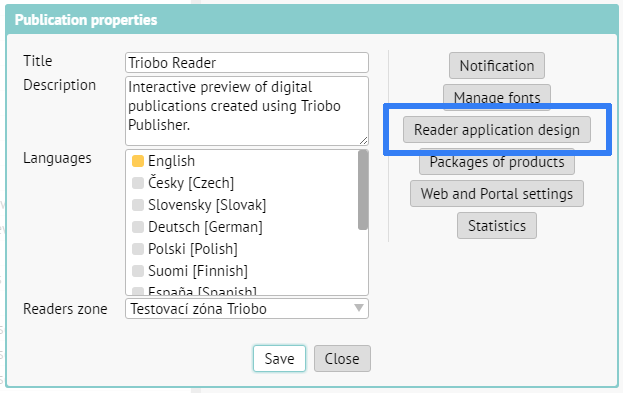
Task: Enable the Polski [Polish] language
Action: click(x=138, y=249)
